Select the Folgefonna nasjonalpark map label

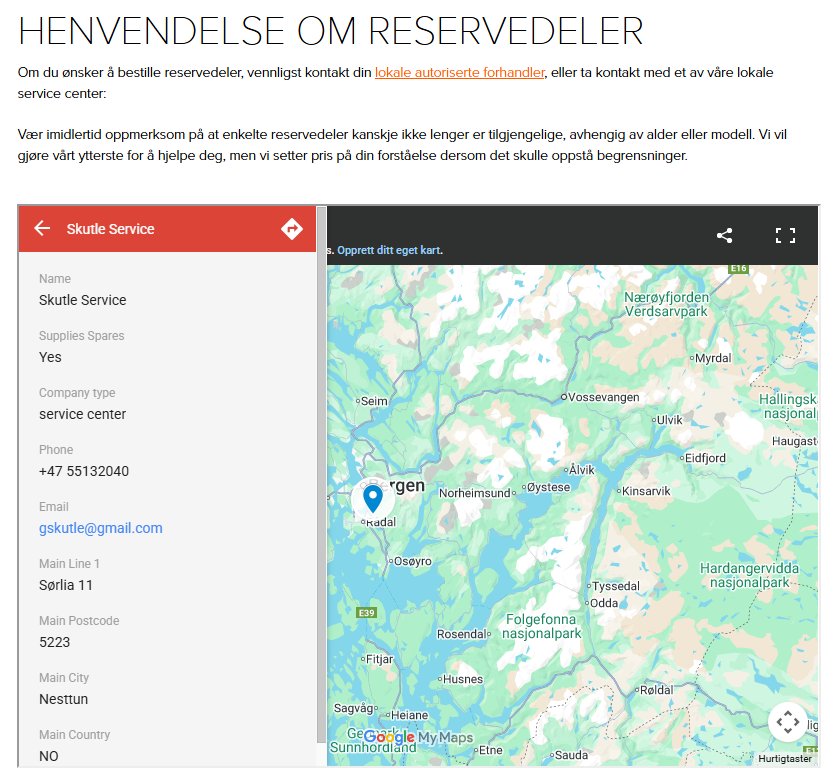pyautogui.click(x=541, y=626)
